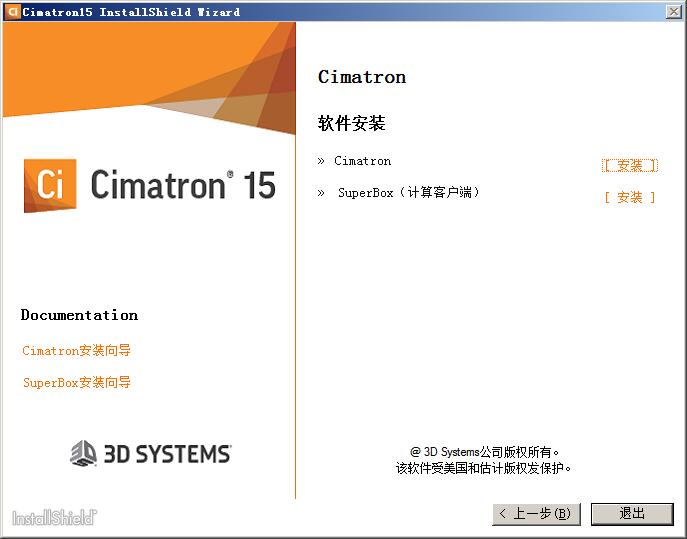Click the install link for Cimatron

point(630,166)
